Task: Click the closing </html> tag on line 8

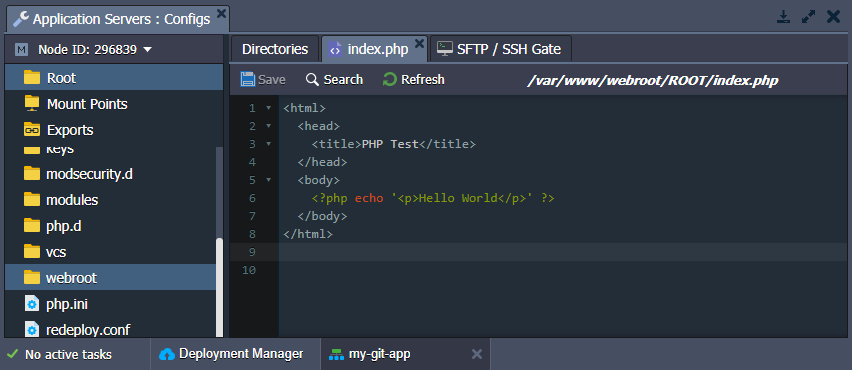Action: point(308,234)
